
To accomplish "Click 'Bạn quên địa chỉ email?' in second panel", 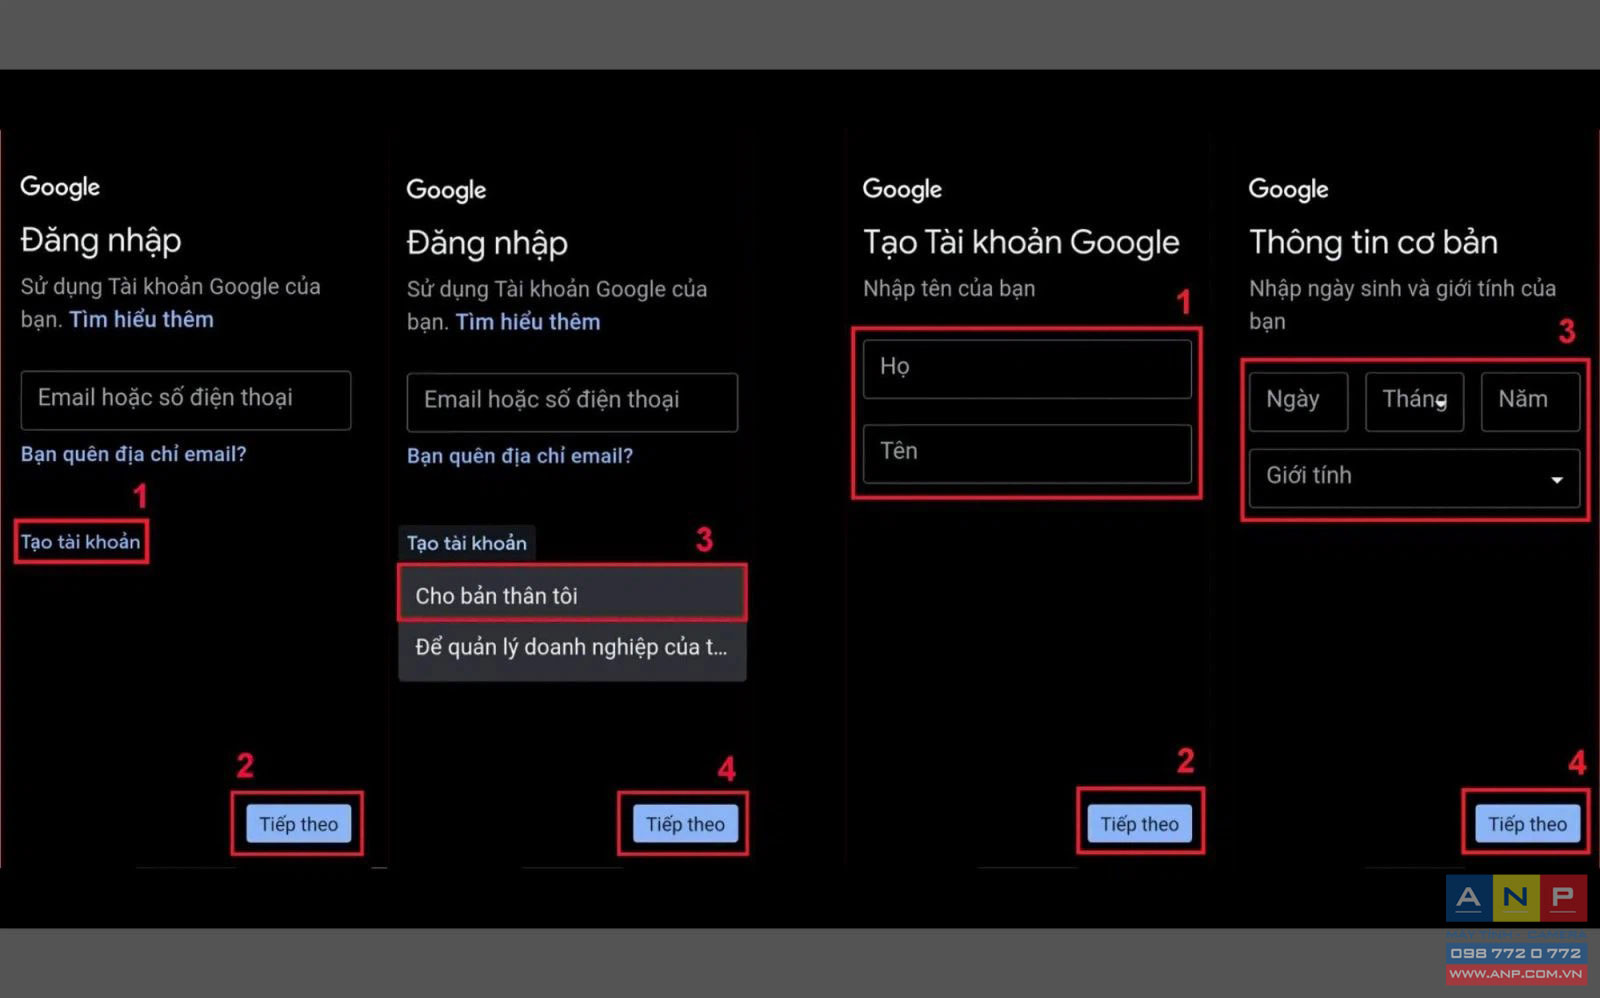I will coord(519,456).
